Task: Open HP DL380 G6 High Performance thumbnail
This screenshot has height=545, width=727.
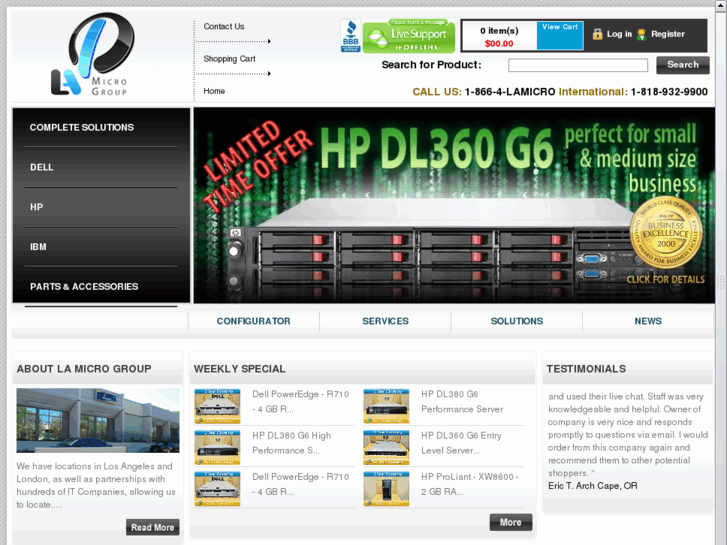Action: click(217, 448)
